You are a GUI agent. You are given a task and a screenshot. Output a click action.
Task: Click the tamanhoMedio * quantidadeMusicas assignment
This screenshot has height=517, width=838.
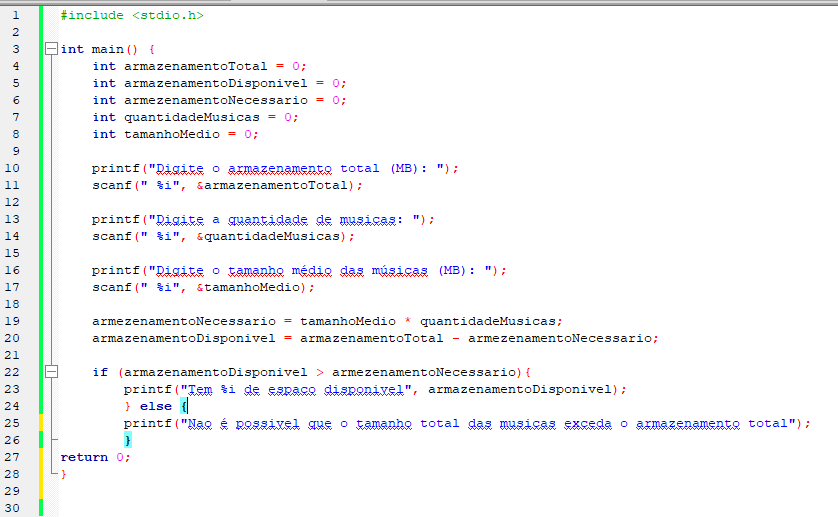pos(327,321)
